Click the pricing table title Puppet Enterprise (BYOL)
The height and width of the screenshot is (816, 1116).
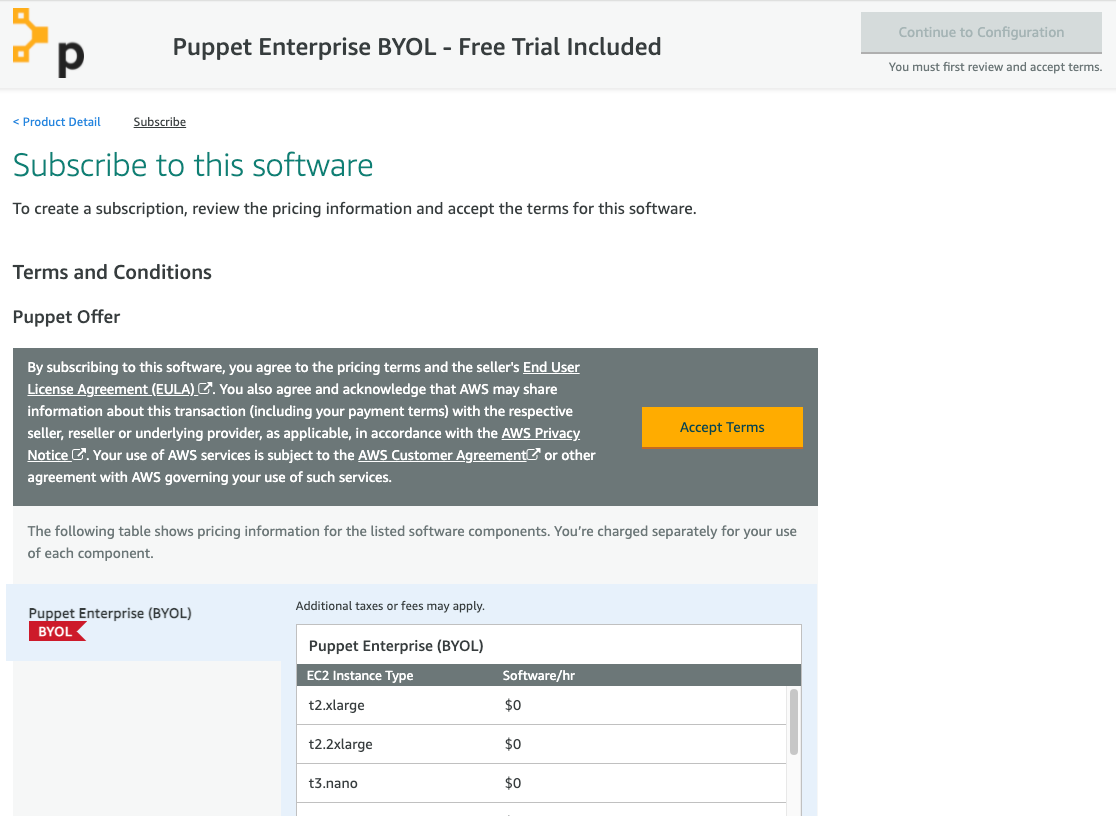396,646
